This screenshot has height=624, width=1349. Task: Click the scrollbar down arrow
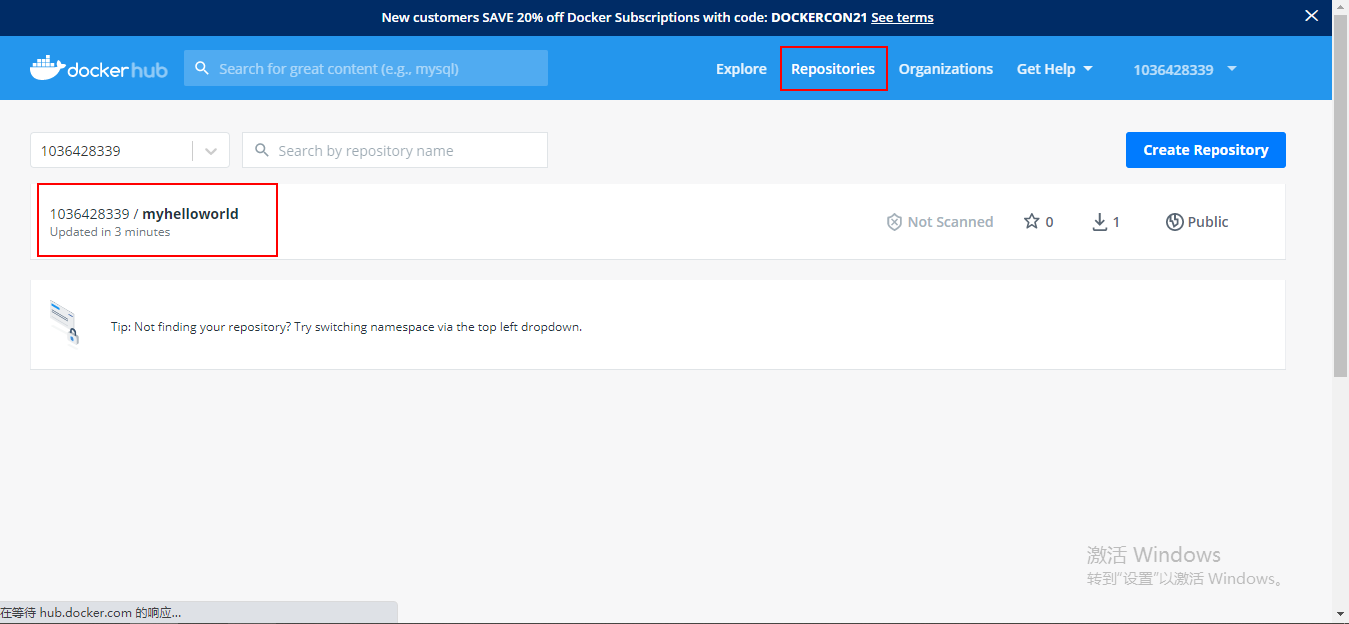point(1340,613)
